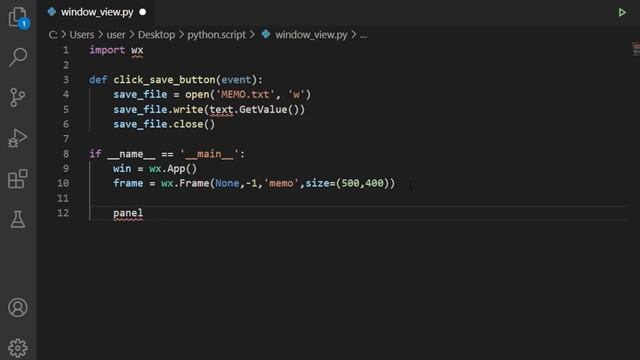Screen dimensions: 640x360
Task: Close unsaved window_view.py tab via dot
Action: click(142, 12)
